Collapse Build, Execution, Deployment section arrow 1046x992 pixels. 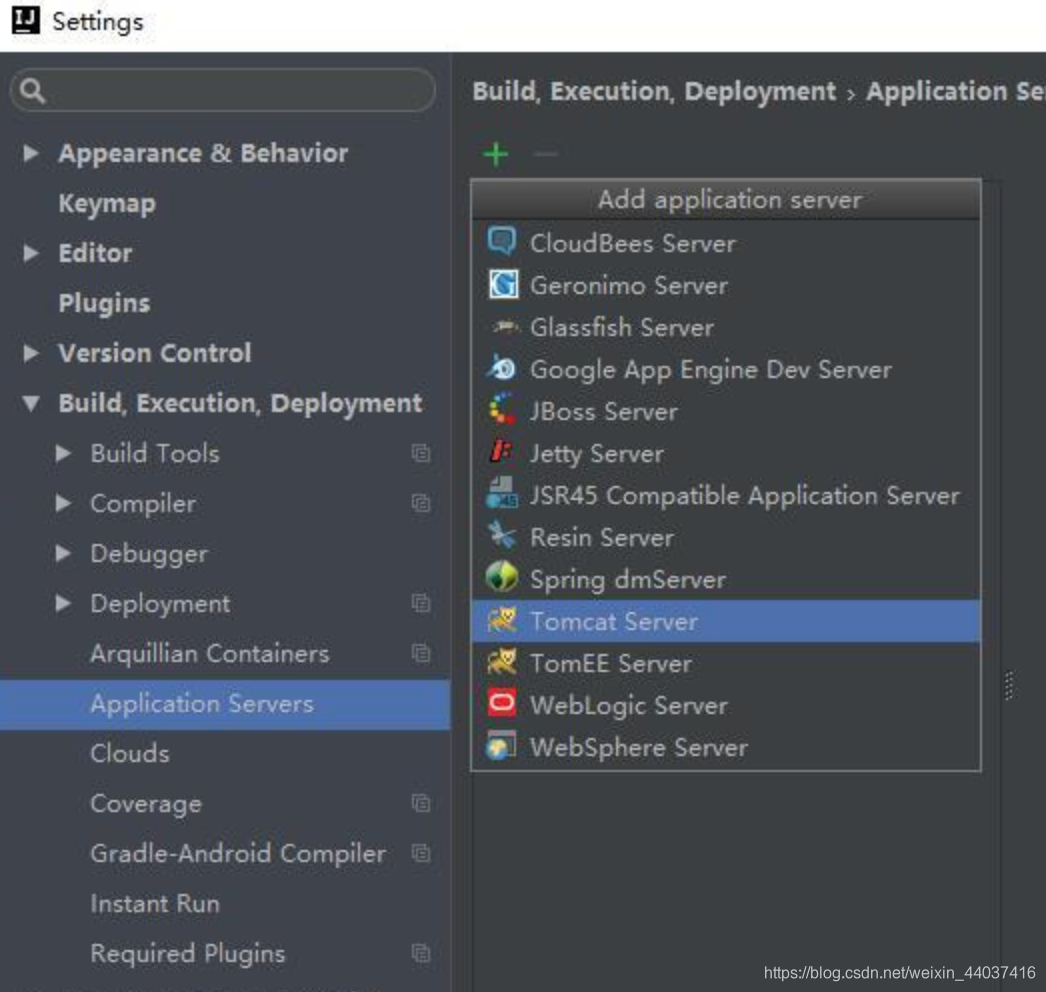pos(31,404)
